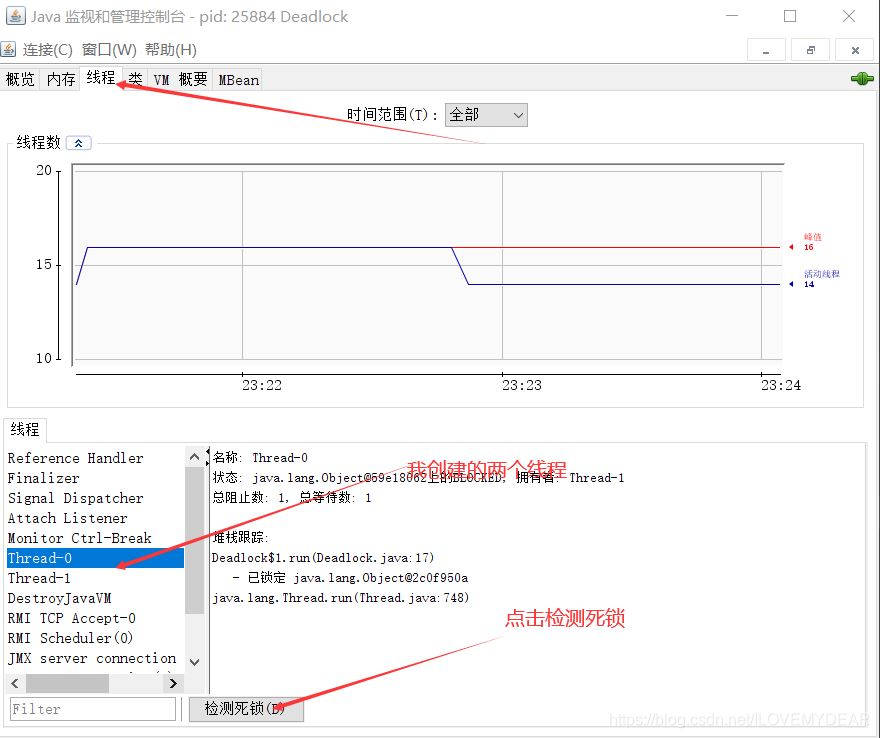
Task: Switch to the MBean tab
Action: tap(239, 80)
